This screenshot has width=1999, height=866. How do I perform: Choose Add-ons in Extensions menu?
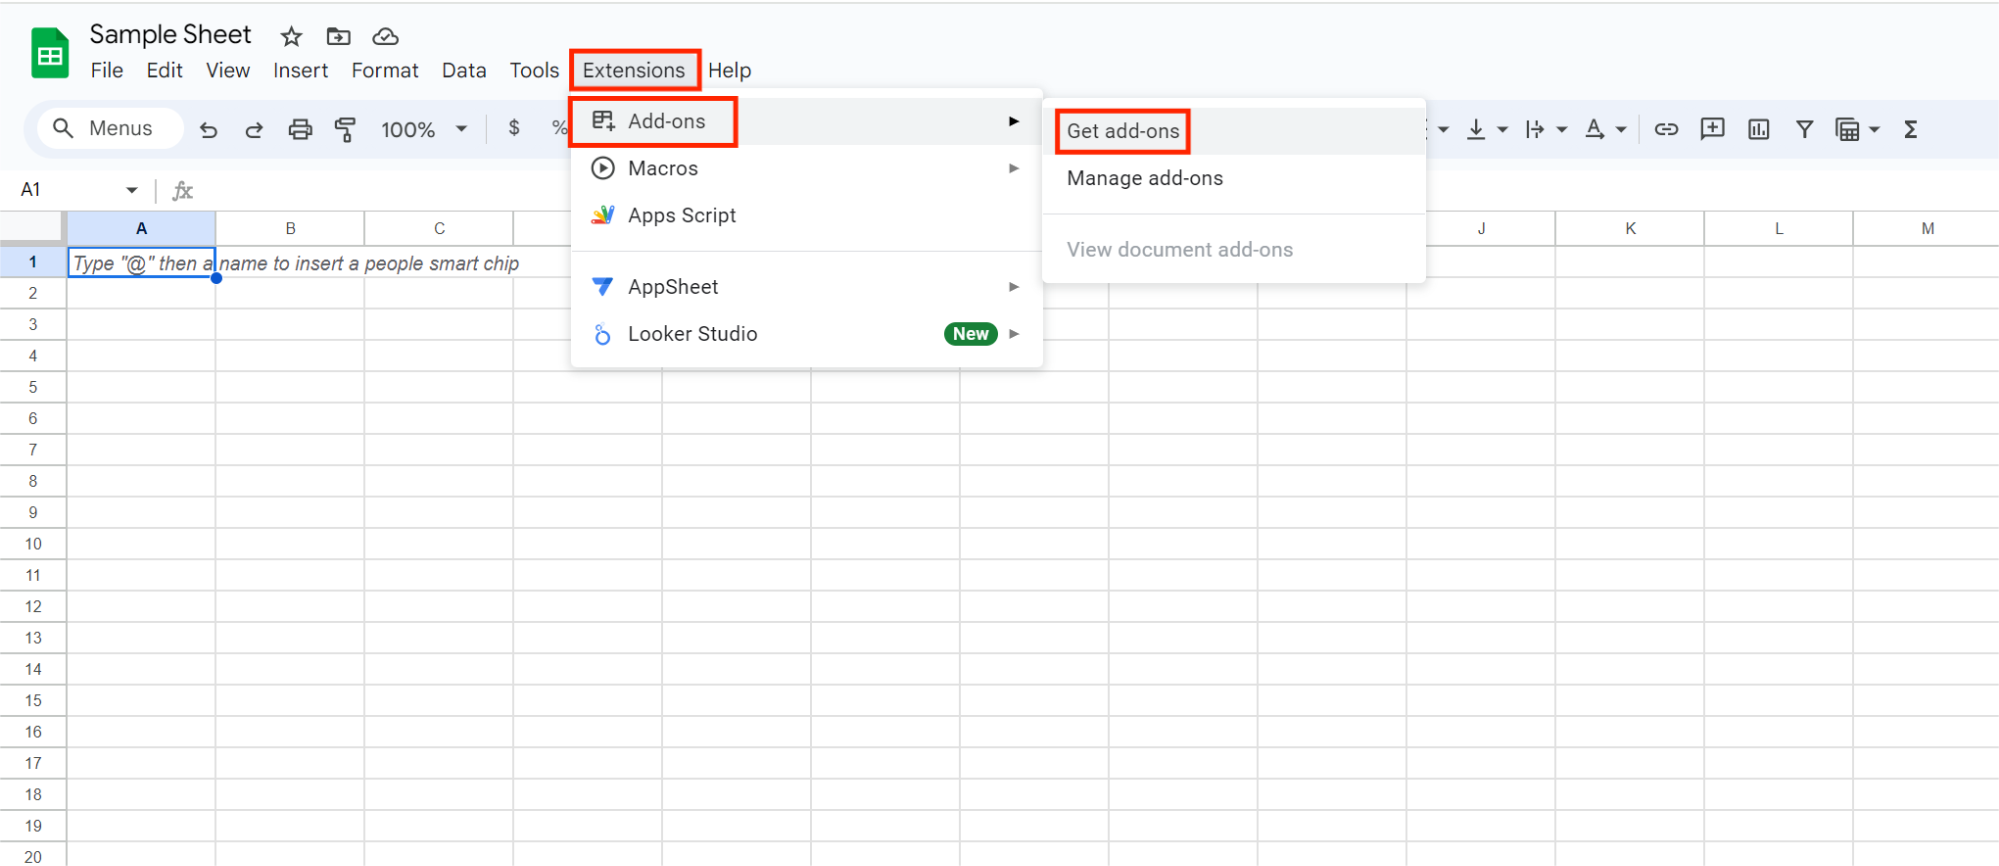pos(807,121)
